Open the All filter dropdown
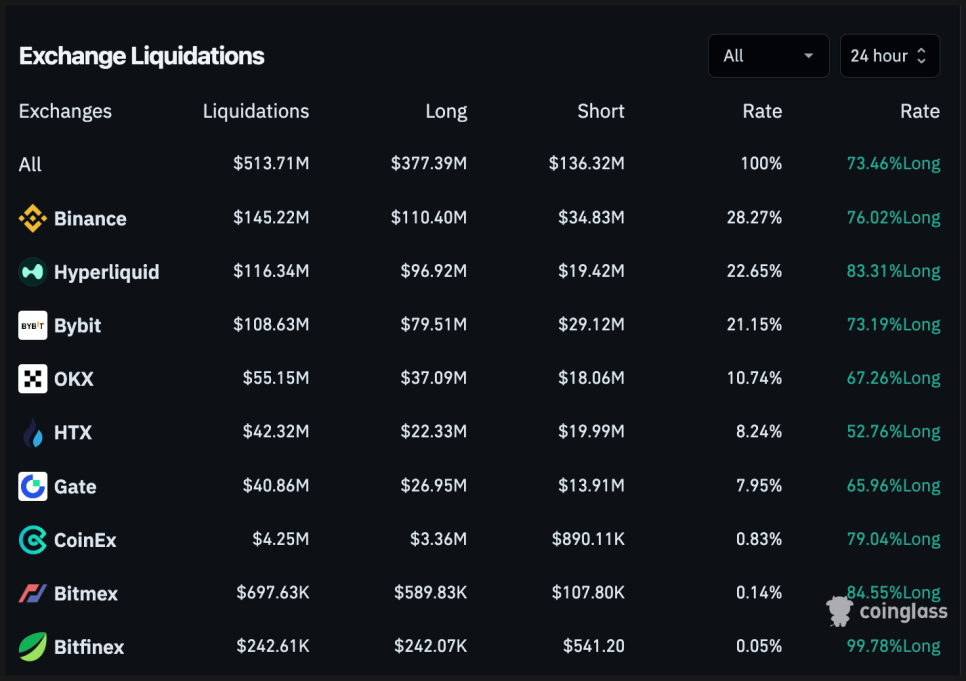Image resolution: width=966 pixels, height=681 pixels. (x=768, y=56)
